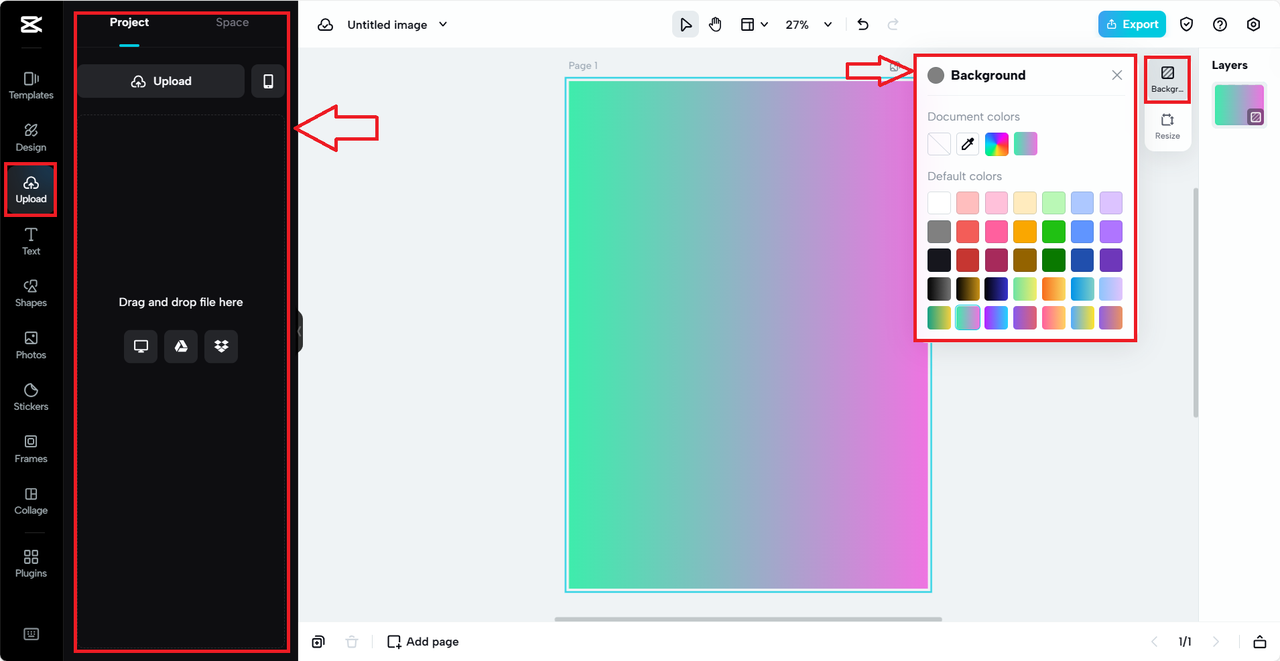Go to next page arrow
1280x661 pixels.
coord(1217,642)
